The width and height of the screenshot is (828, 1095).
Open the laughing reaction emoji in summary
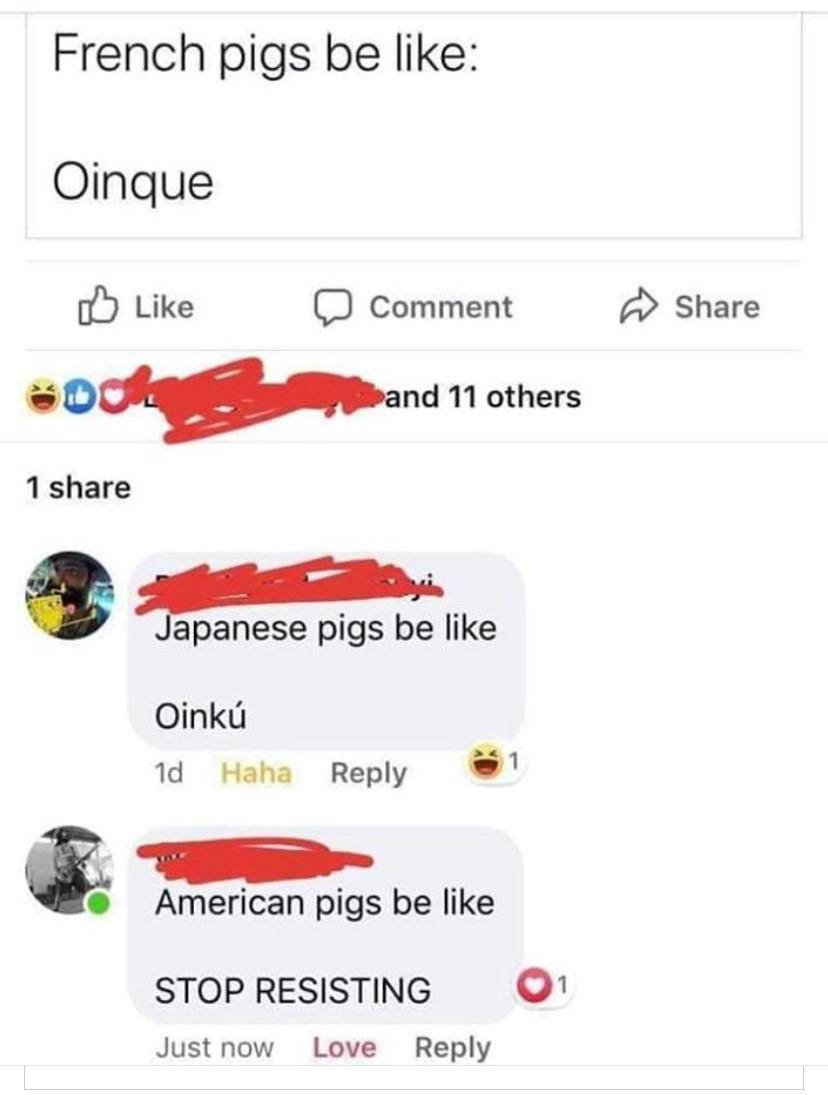(43, 396)
